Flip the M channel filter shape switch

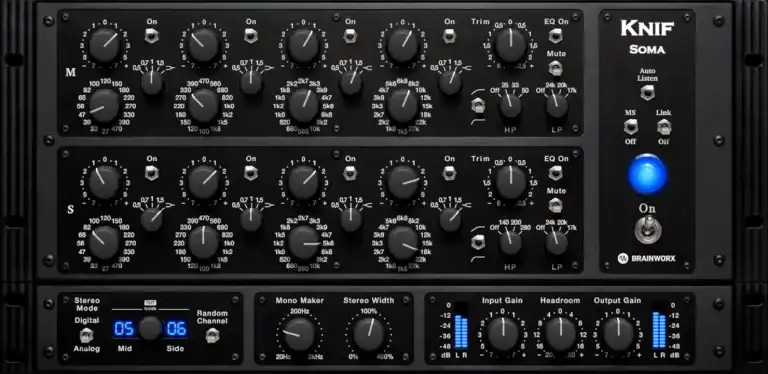tap(478, 105)
